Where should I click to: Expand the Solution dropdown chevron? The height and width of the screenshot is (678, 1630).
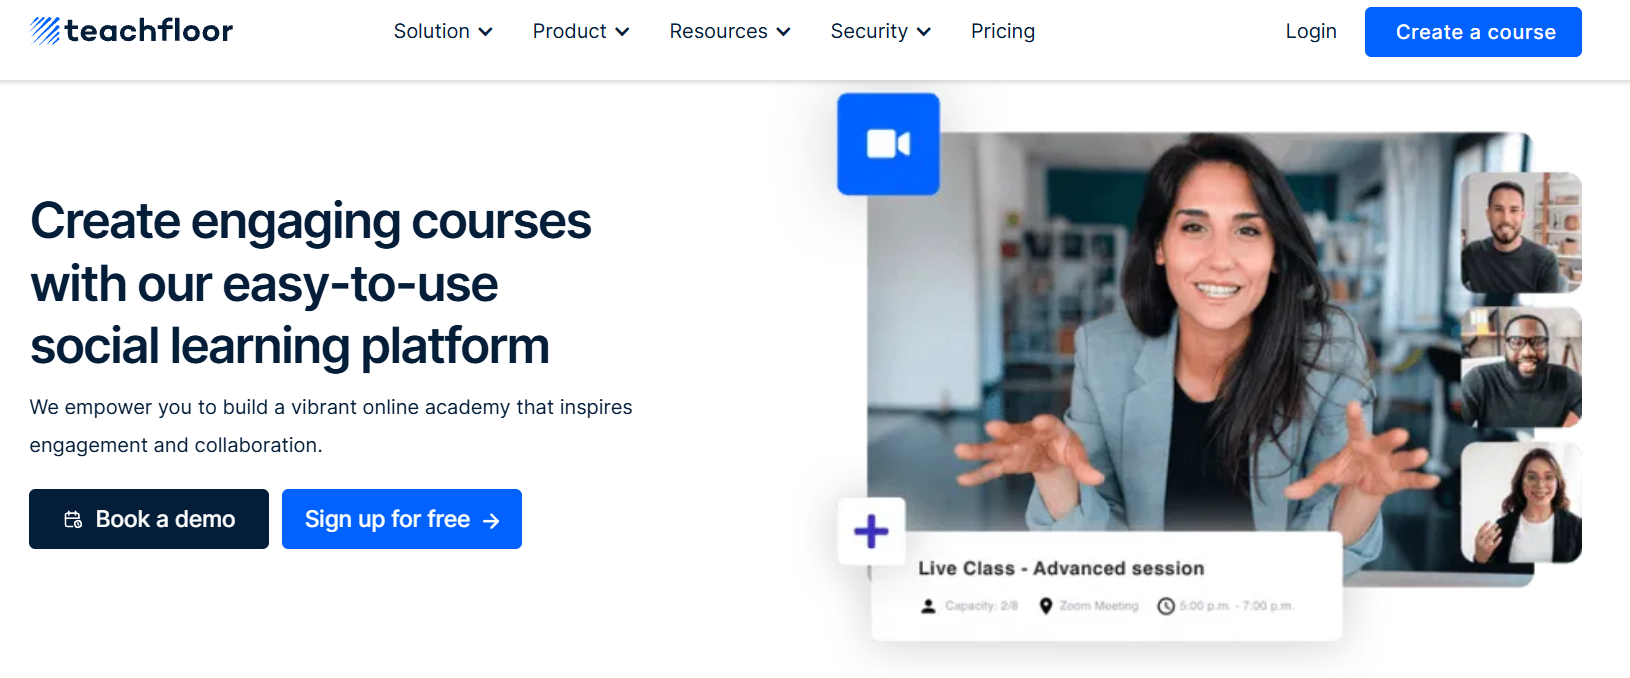point(486,32)
